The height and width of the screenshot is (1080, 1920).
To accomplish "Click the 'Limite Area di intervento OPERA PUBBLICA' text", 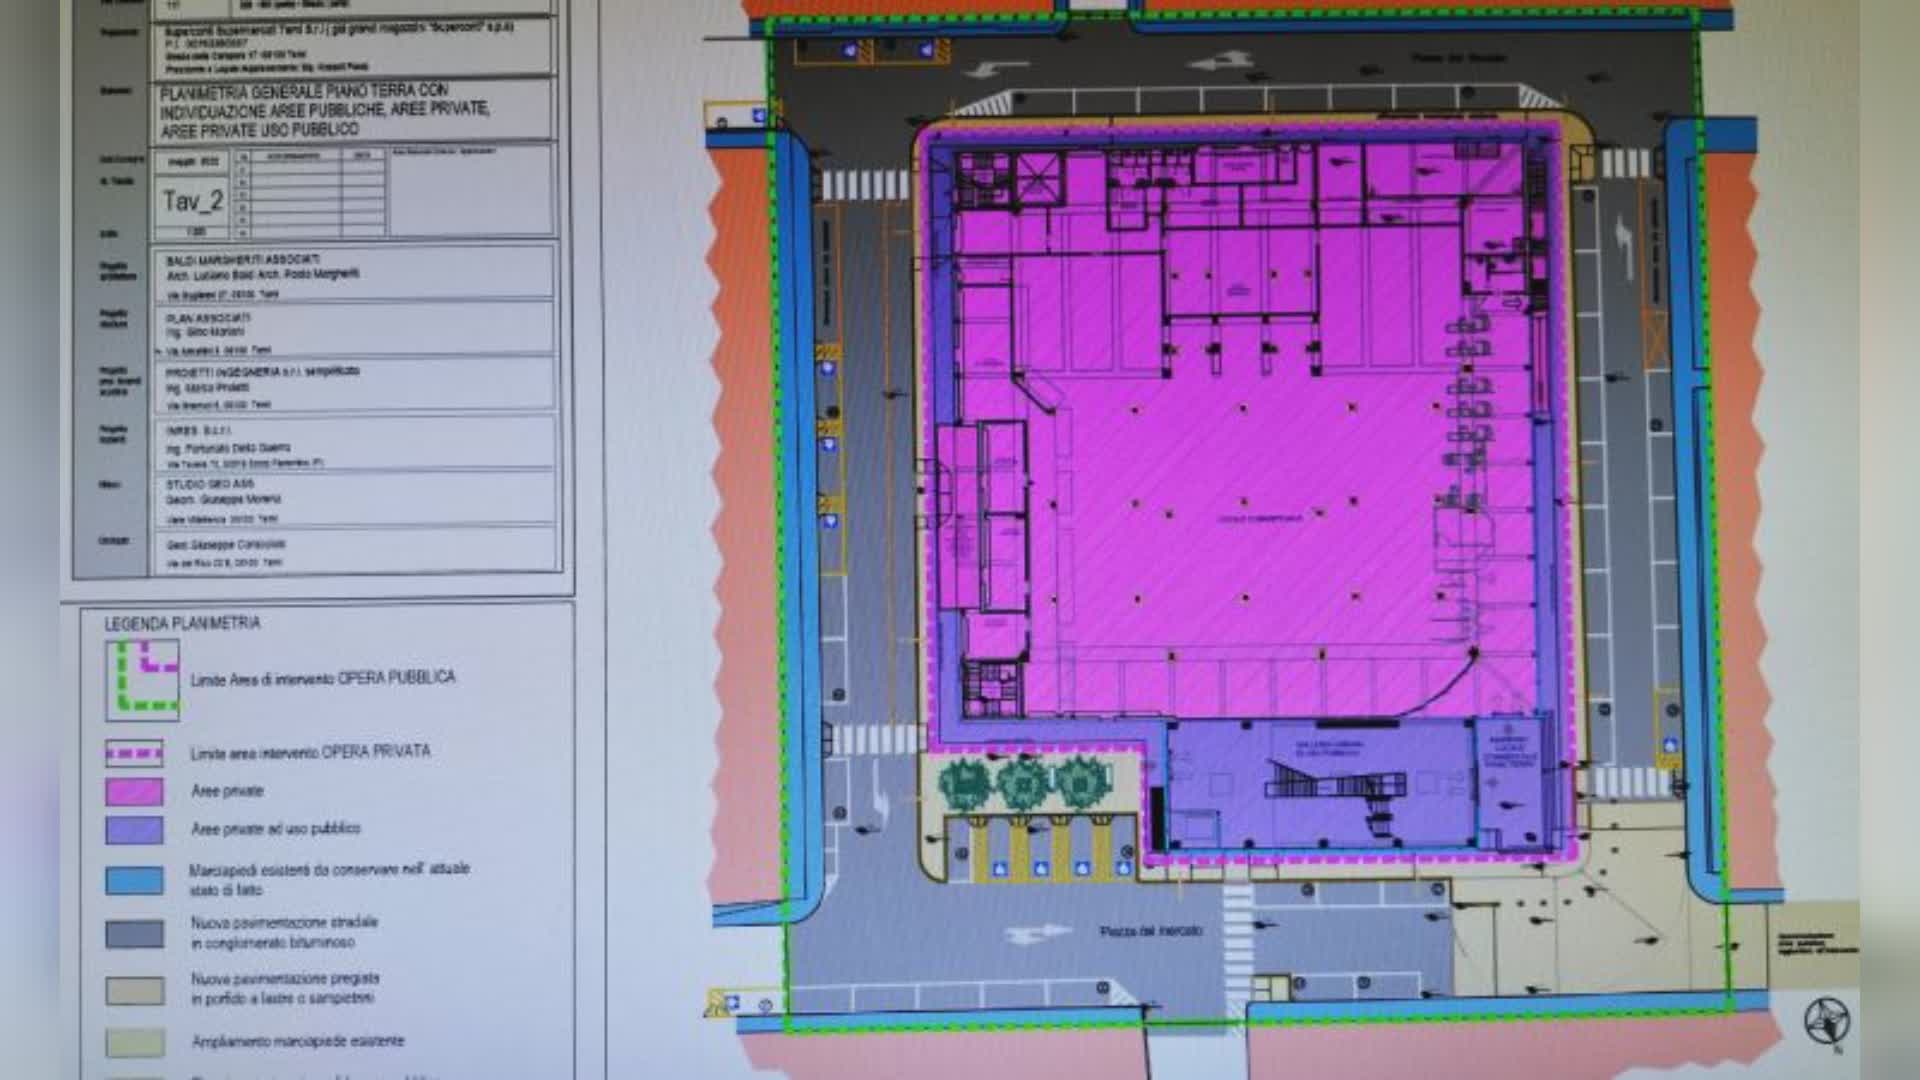I will click(323, 678).
